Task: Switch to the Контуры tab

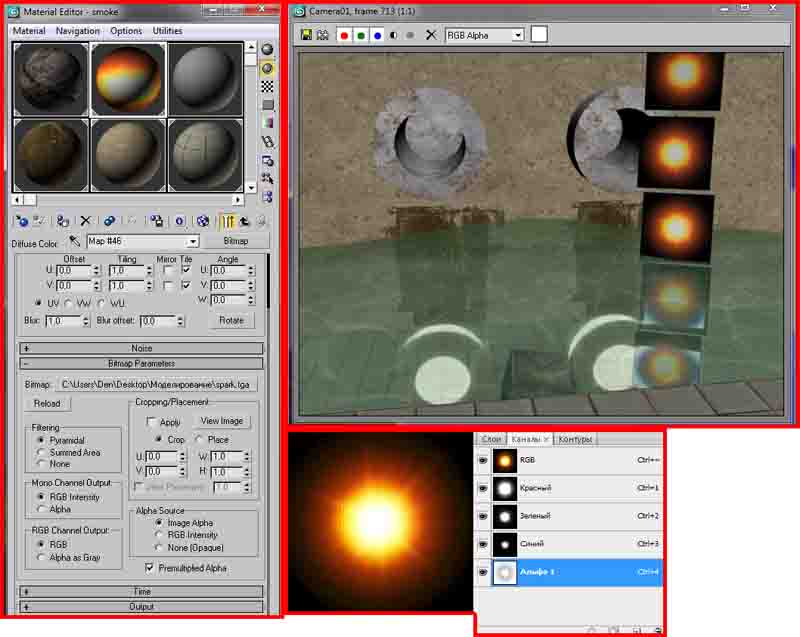Action: (x=576, y=439)
